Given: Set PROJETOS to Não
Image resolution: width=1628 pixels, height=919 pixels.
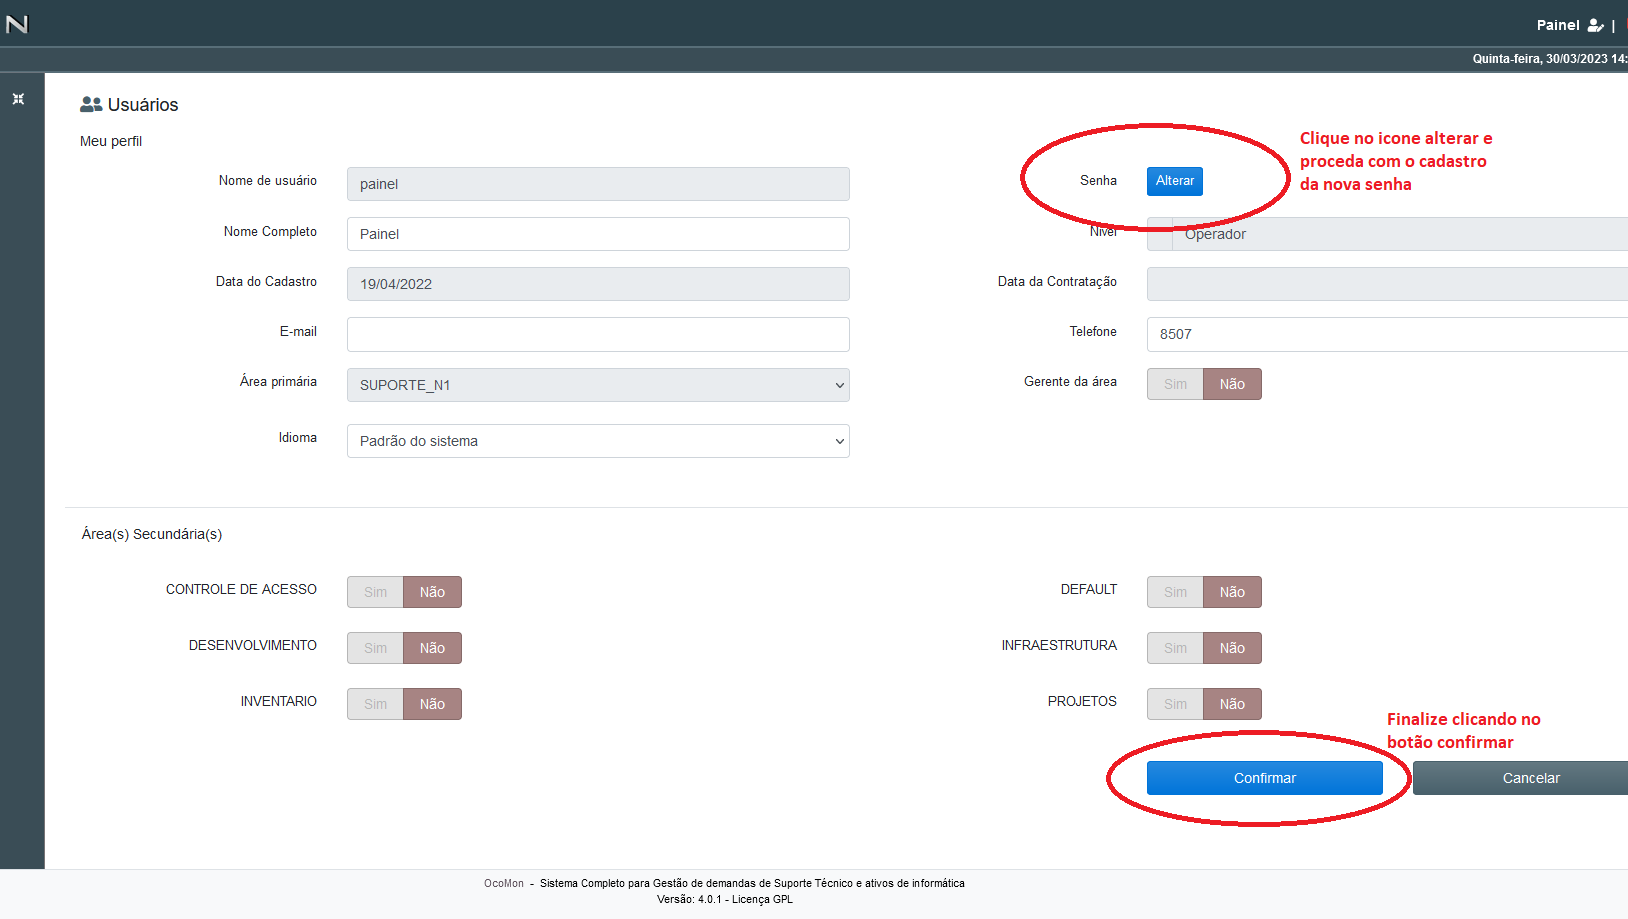Looking at the screenshot, I should [x=1232, y=704].
